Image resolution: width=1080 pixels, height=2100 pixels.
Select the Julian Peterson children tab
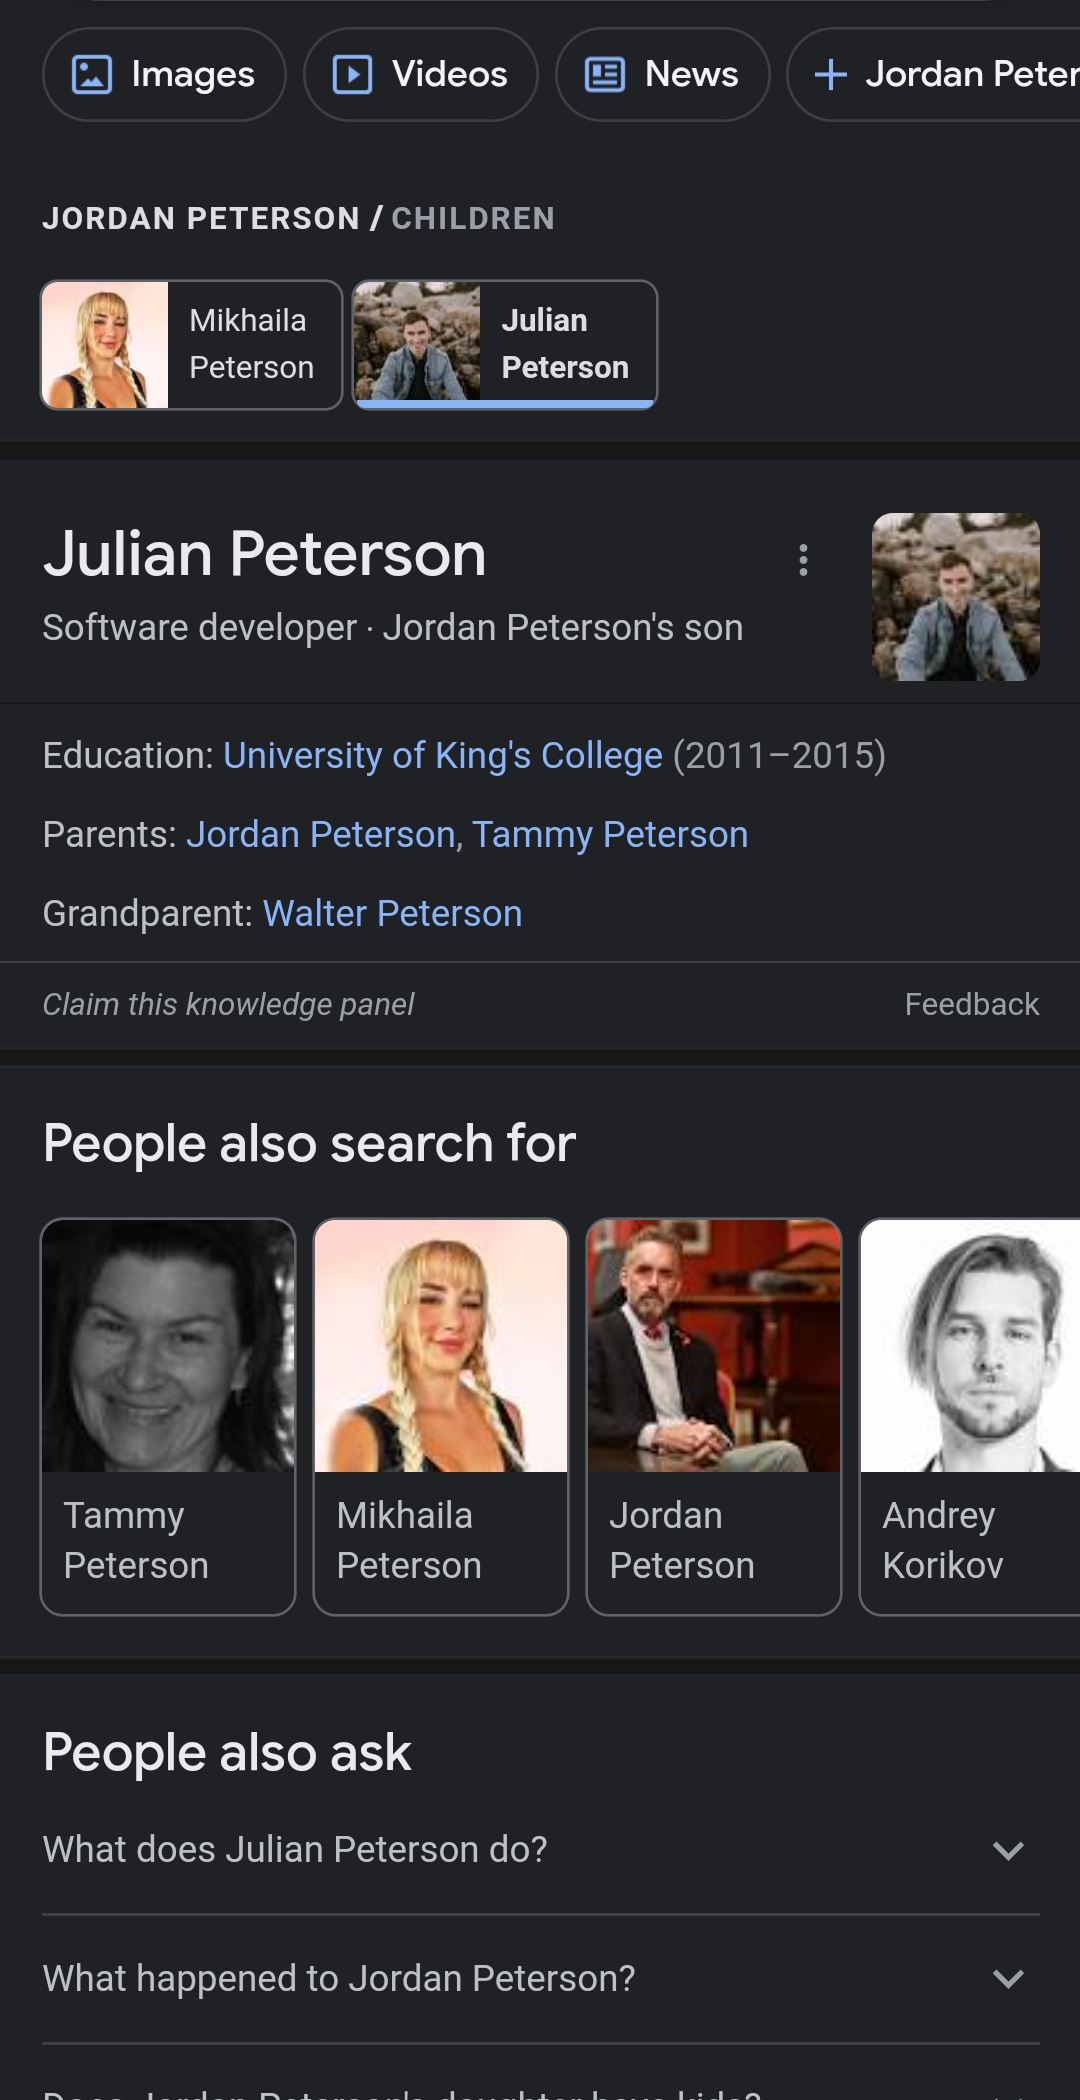505,345
